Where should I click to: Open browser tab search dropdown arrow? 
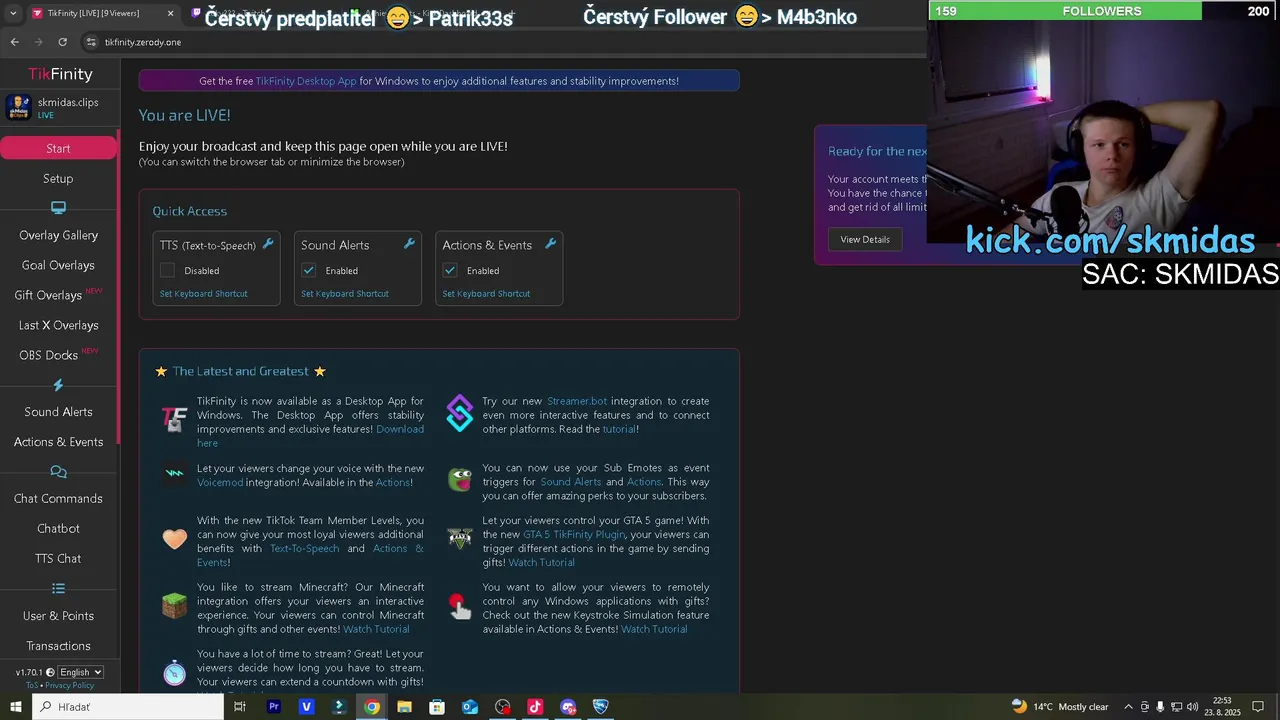coord(13,13)
